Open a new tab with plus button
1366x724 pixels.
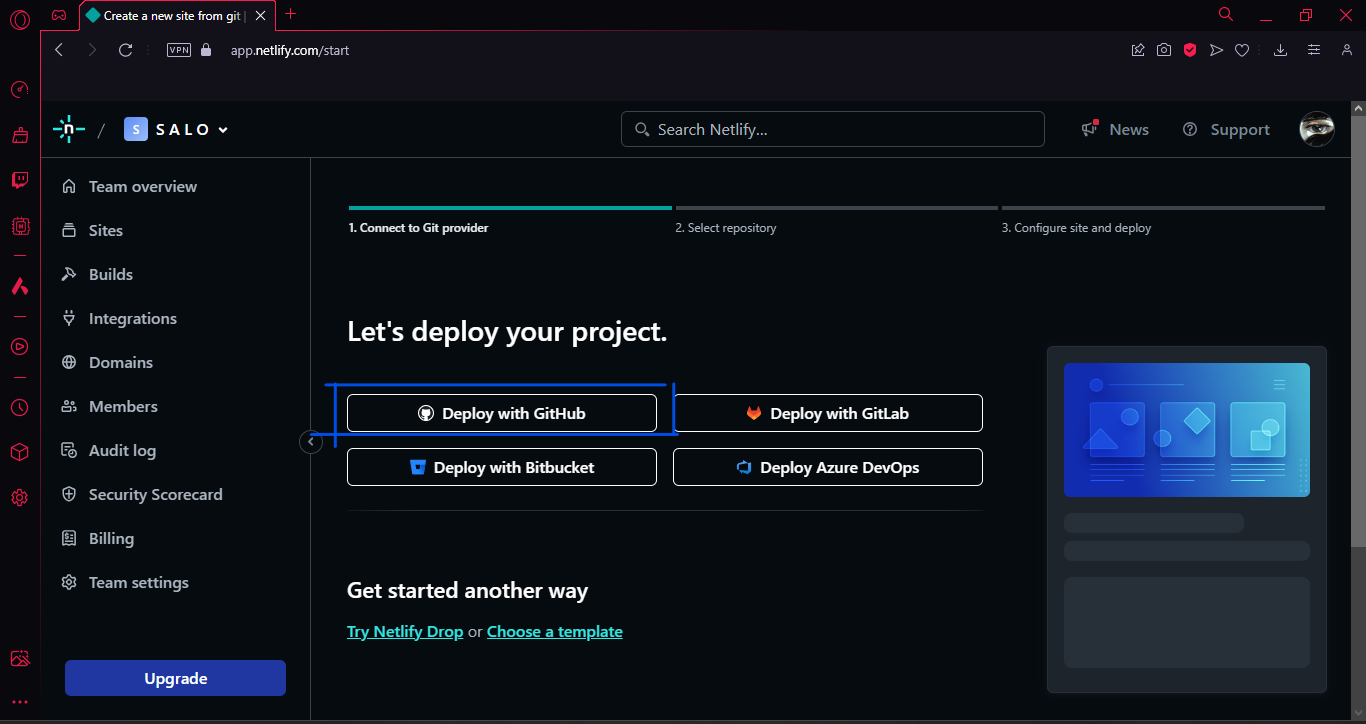[x=291, y=14]
